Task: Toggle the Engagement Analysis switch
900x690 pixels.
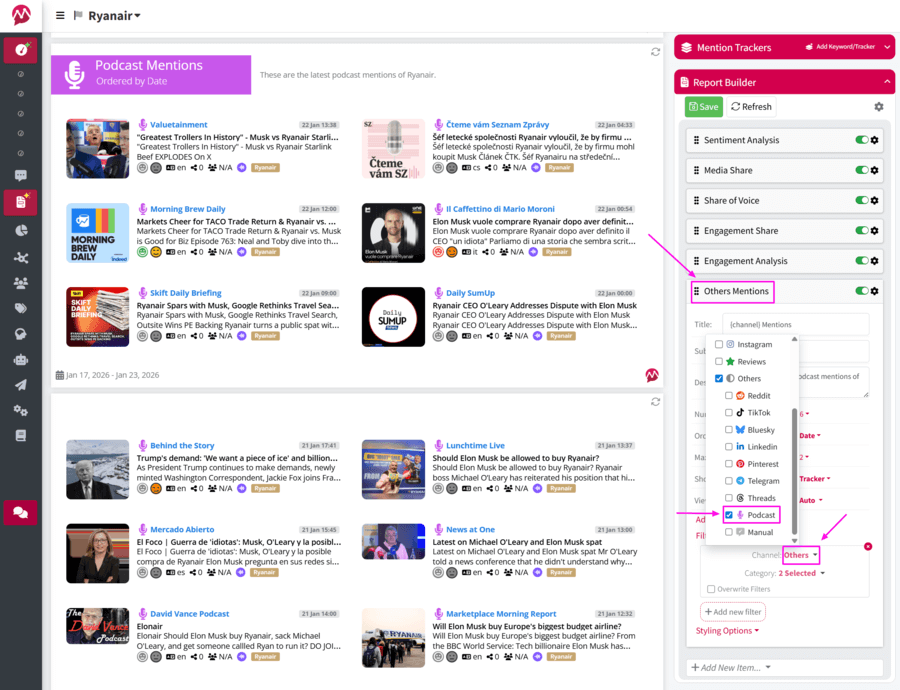Action: tap(861, 261)
